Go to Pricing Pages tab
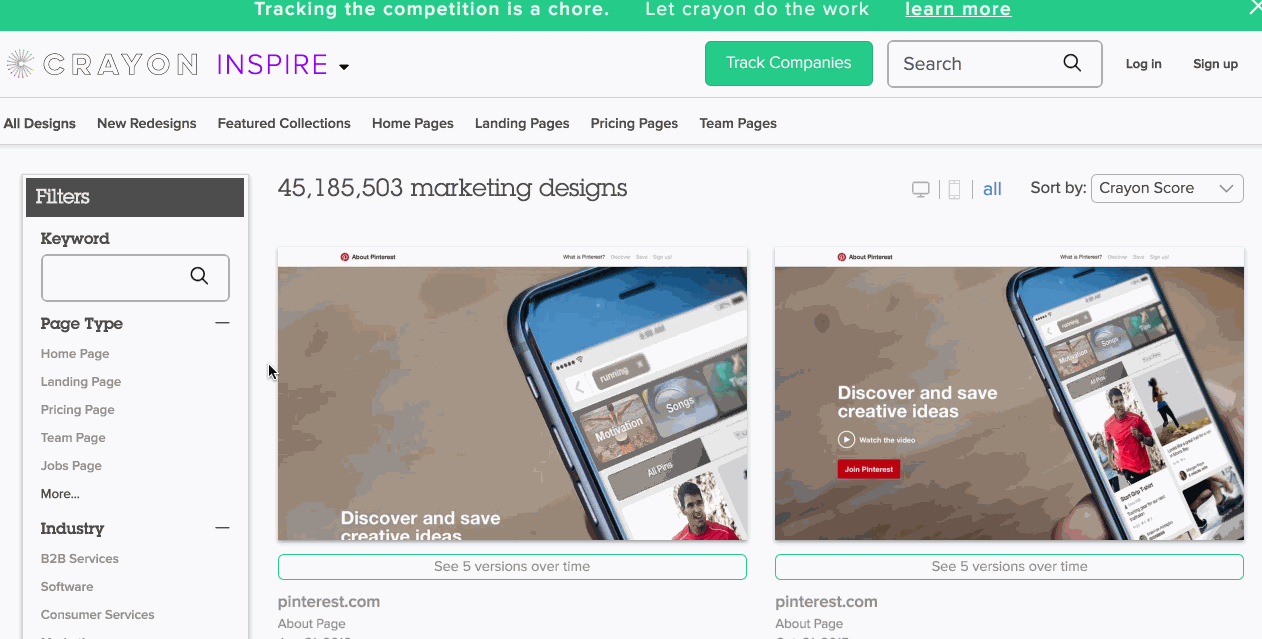The image size is (1262, 639). click(634, 123)
